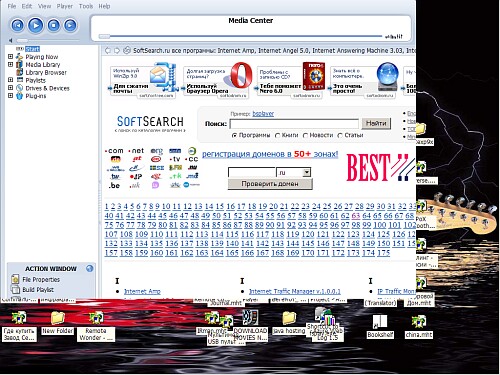Select the Новости radio button
This screenshot has width=500, height=375.
click(x=305, y=135)
